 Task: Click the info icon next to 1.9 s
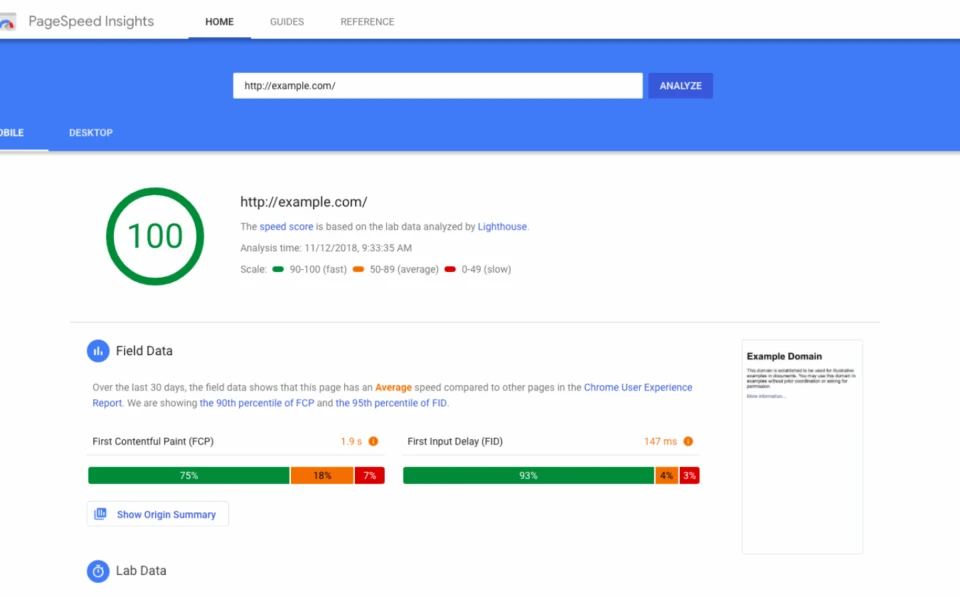tap(373, 441)
